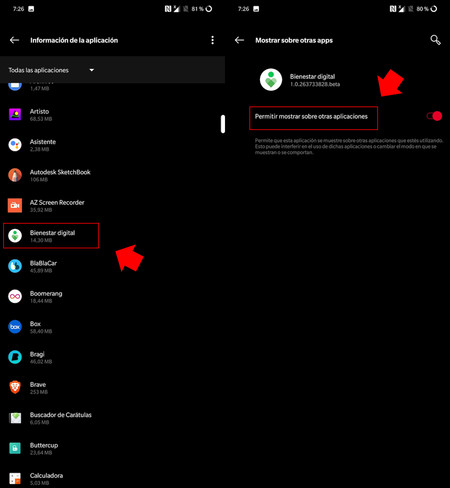The height and width of the screenshot is (488, 450).
Task: Tap battery indicator showing 80 %
Action: [427, 9]
